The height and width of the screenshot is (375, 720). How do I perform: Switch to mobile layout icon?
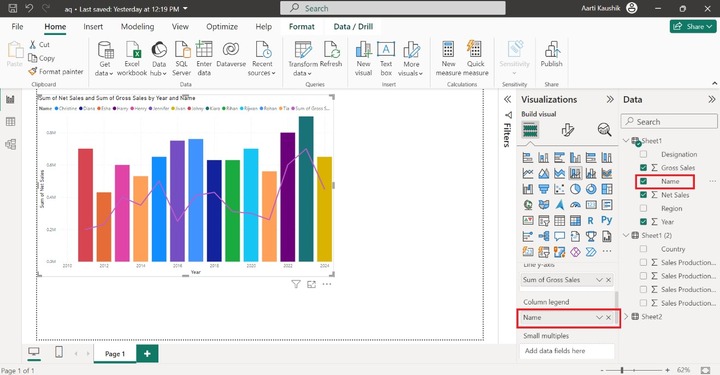(x=59, y=352)
